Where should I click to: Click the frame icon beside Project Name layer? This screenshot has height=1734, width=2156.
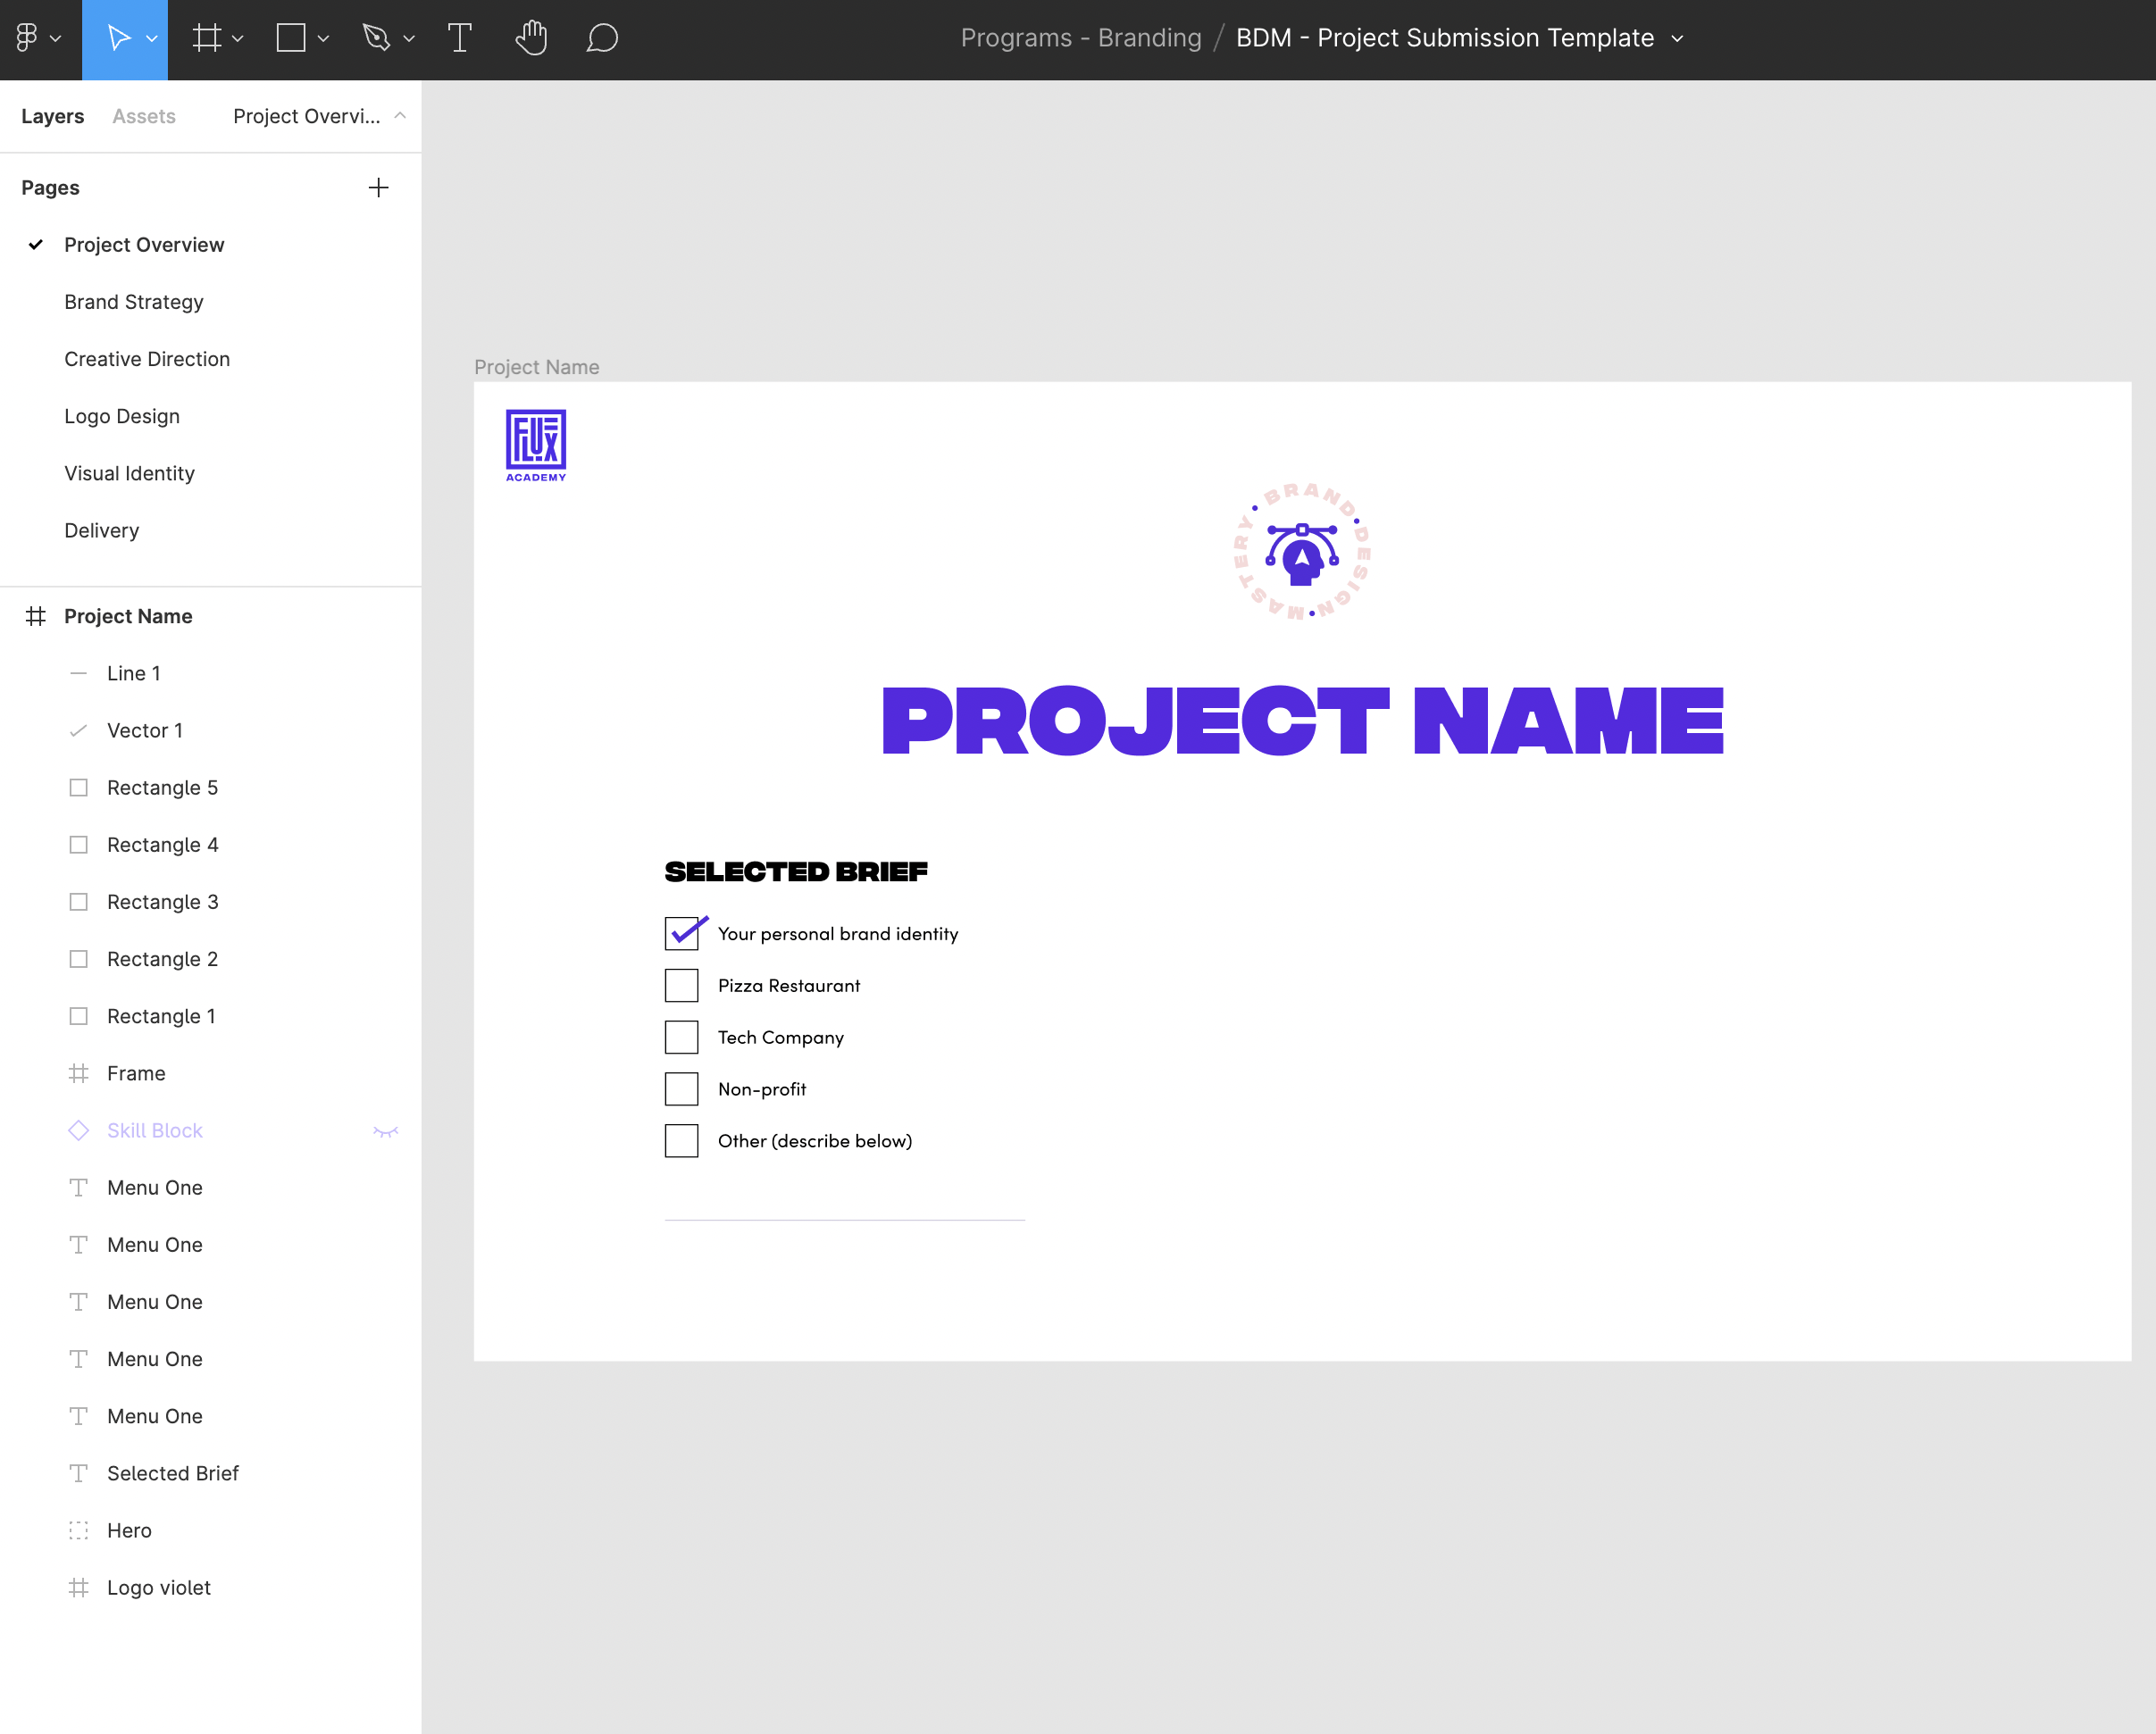click(36, 616)
